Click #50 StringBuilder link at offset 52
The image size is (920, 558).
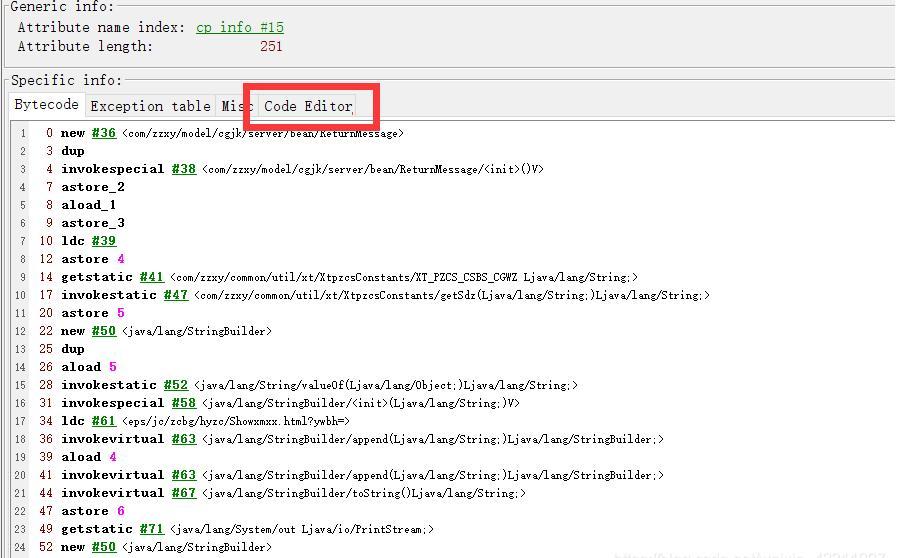point(103,547)
